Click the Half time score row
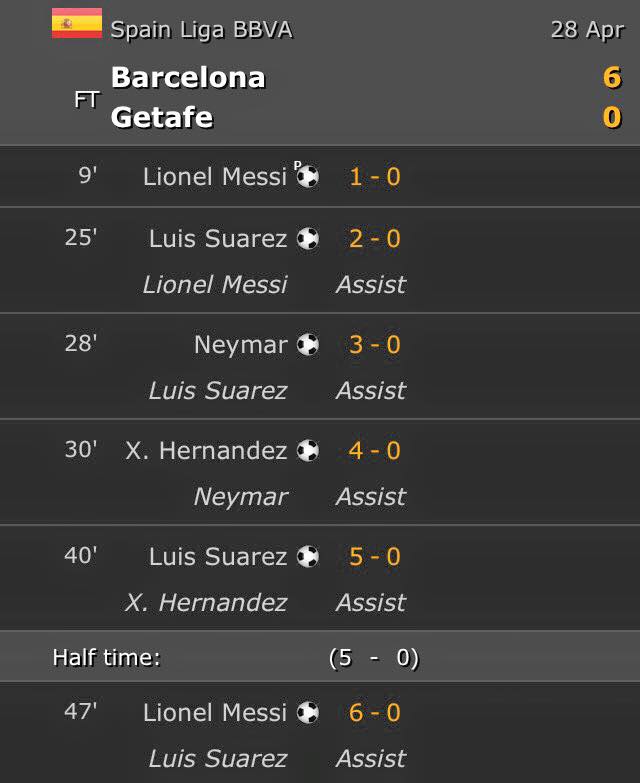Image resolution: width=640 pixels, height=783 pixels. (x=320, y=657)
